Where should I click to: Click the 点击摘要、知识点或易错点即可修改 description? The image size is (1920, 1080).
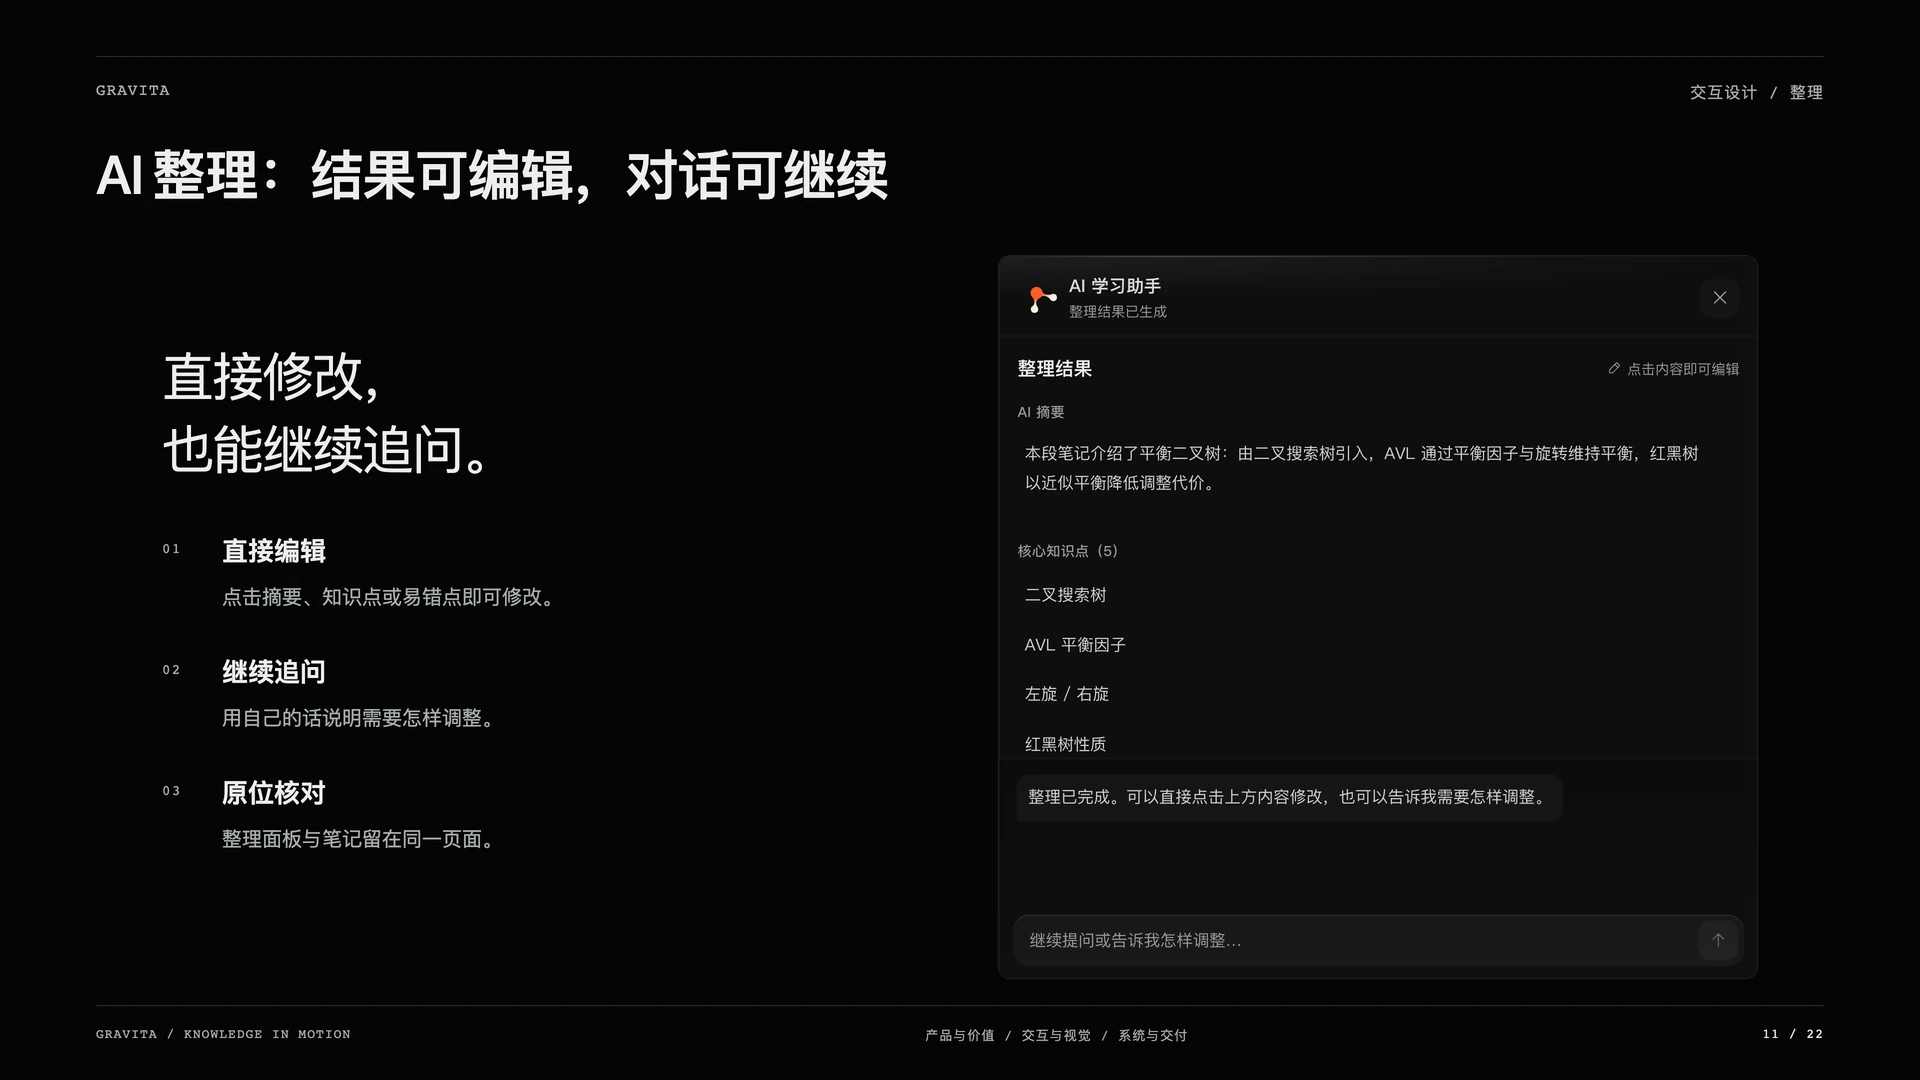coord(390,597)
